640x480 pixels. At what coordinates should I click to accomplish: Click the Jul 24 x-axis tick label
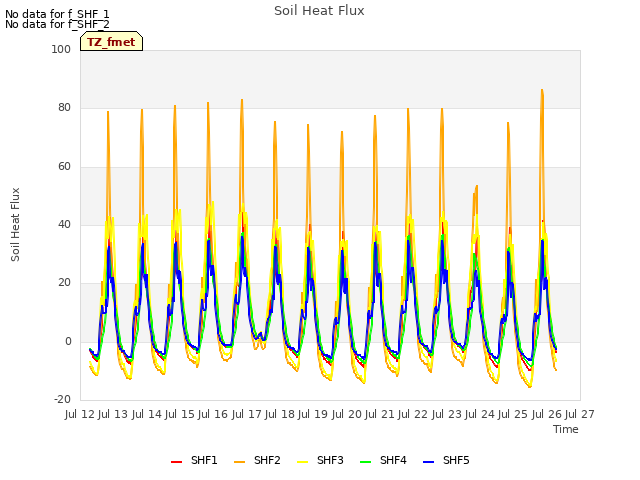[x=480, y=414]
